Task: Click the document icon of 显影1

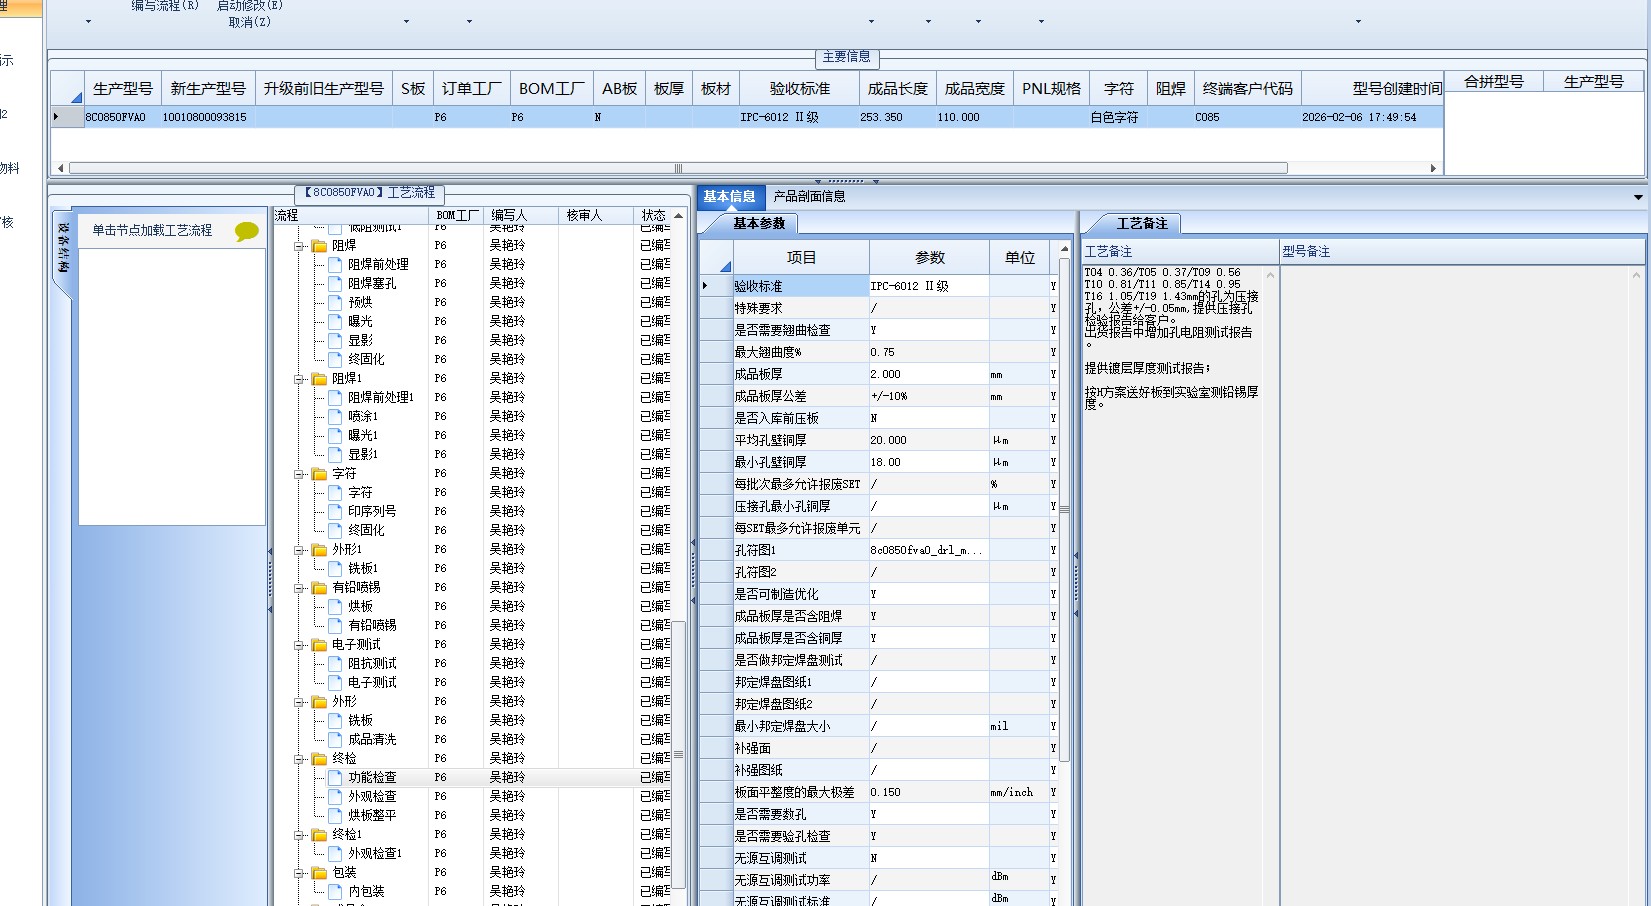Action: 336,455
